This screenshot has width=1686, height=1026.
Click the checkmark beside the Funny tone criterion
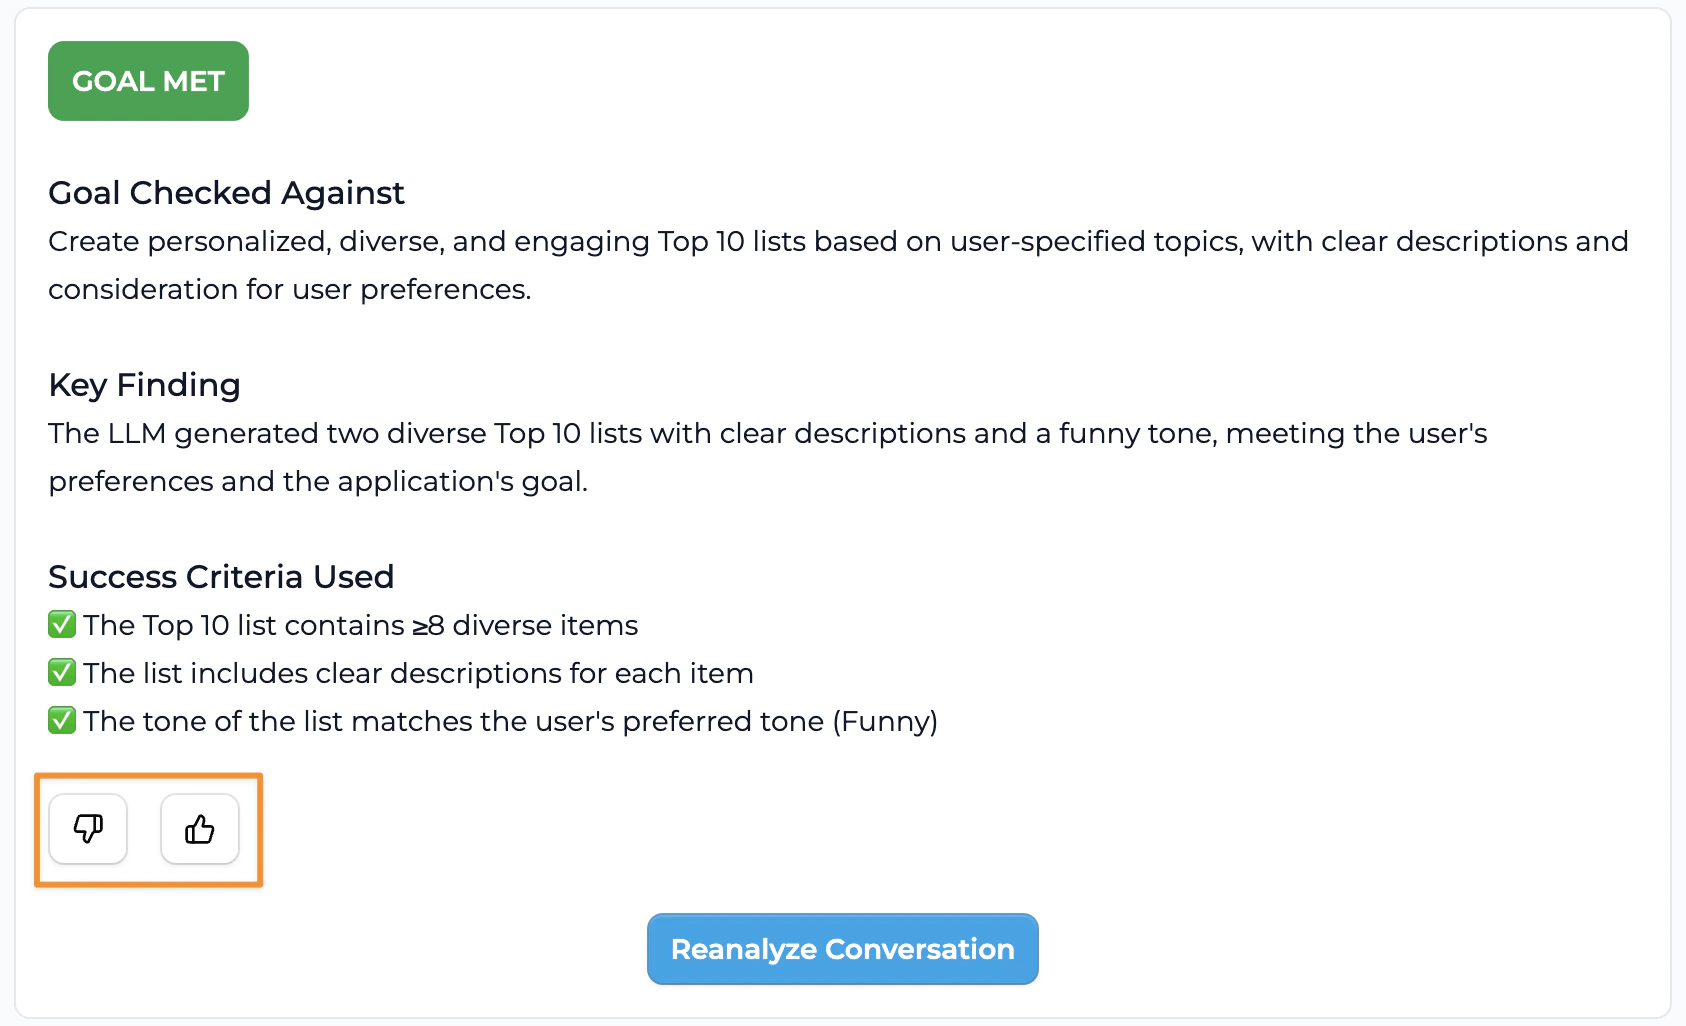pos(62,720)
